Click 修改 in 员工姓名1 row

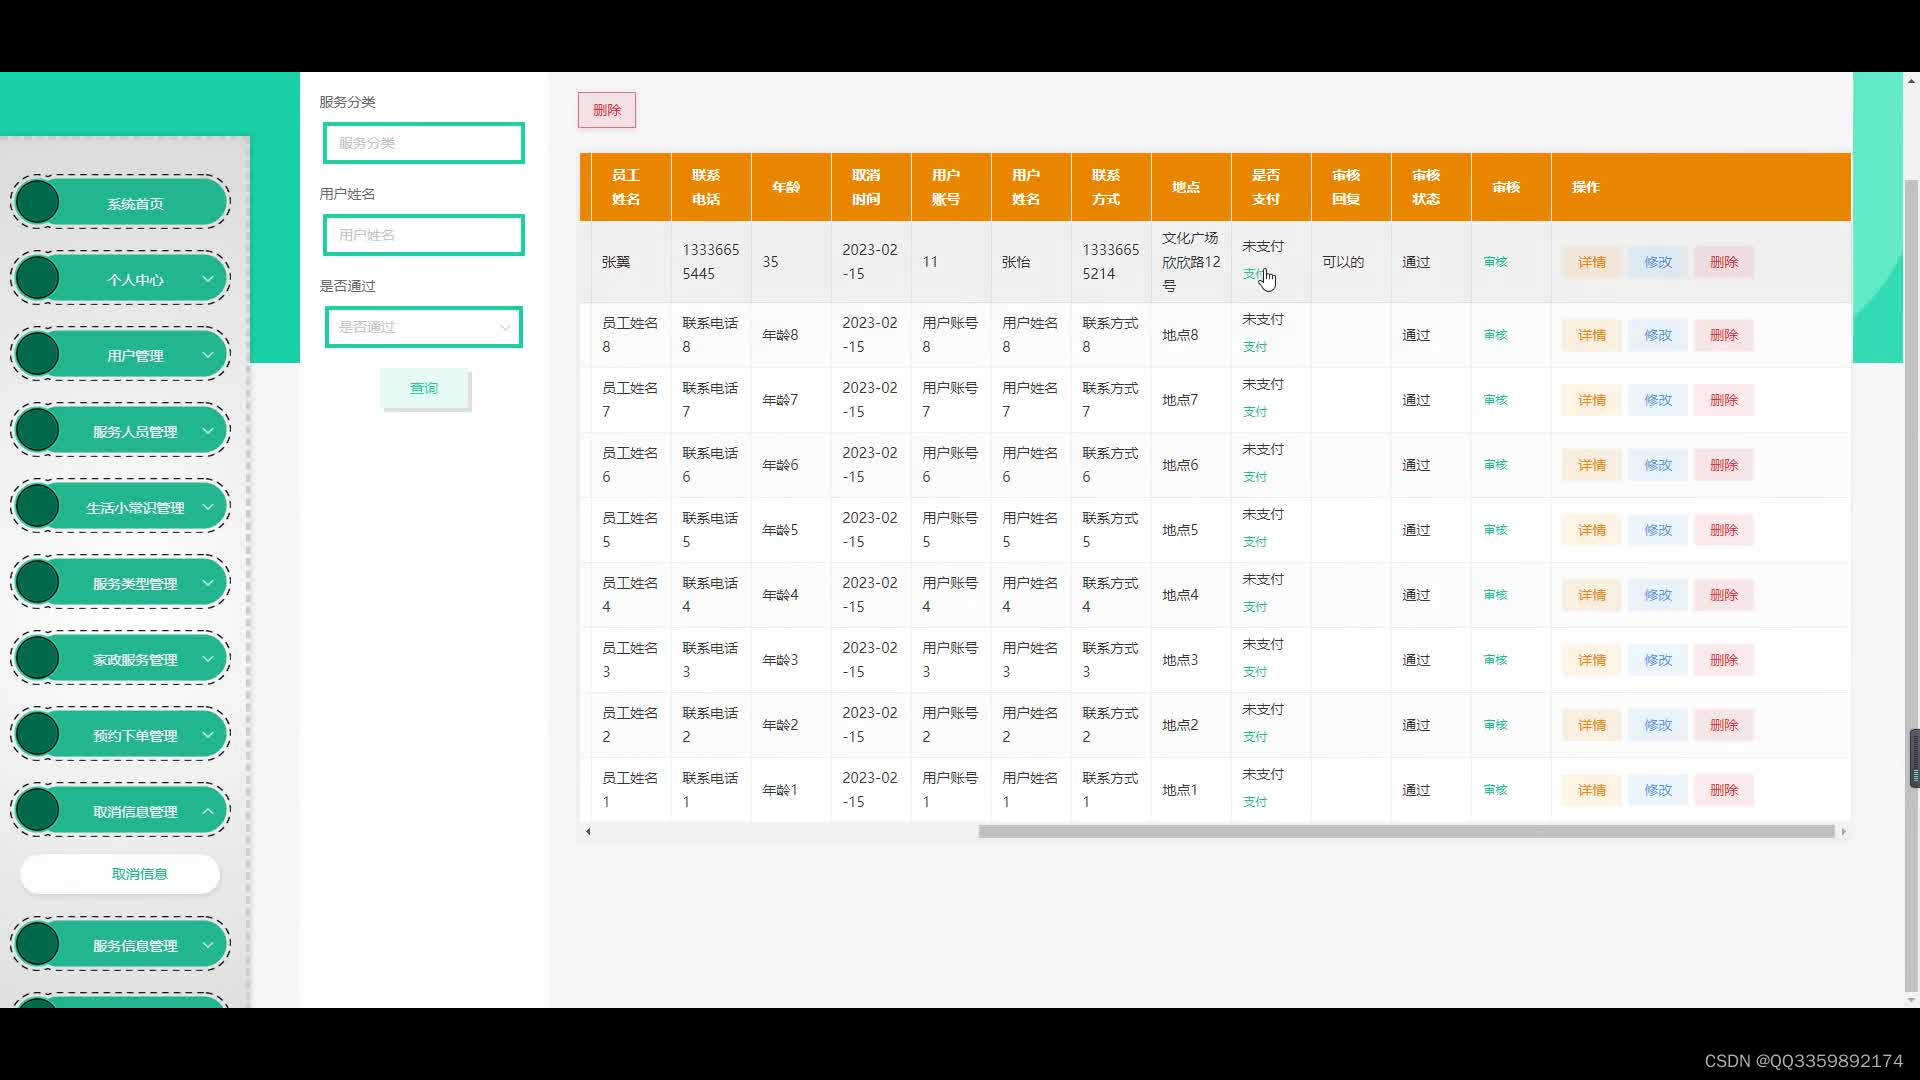point(1657,790)
